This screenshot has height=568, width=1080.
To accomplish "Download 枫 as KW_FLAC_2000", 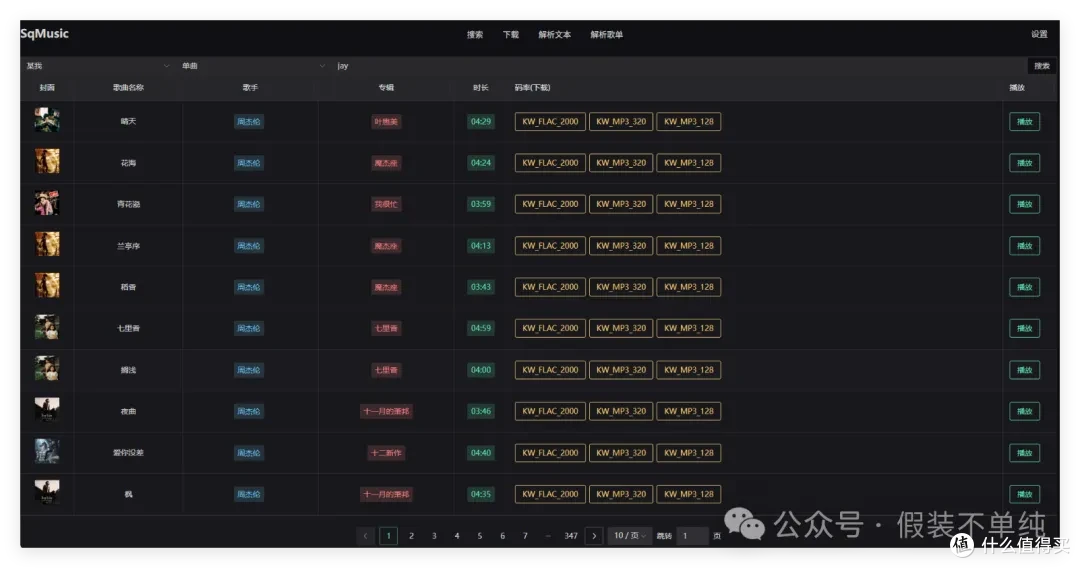I will coord(550,494).
